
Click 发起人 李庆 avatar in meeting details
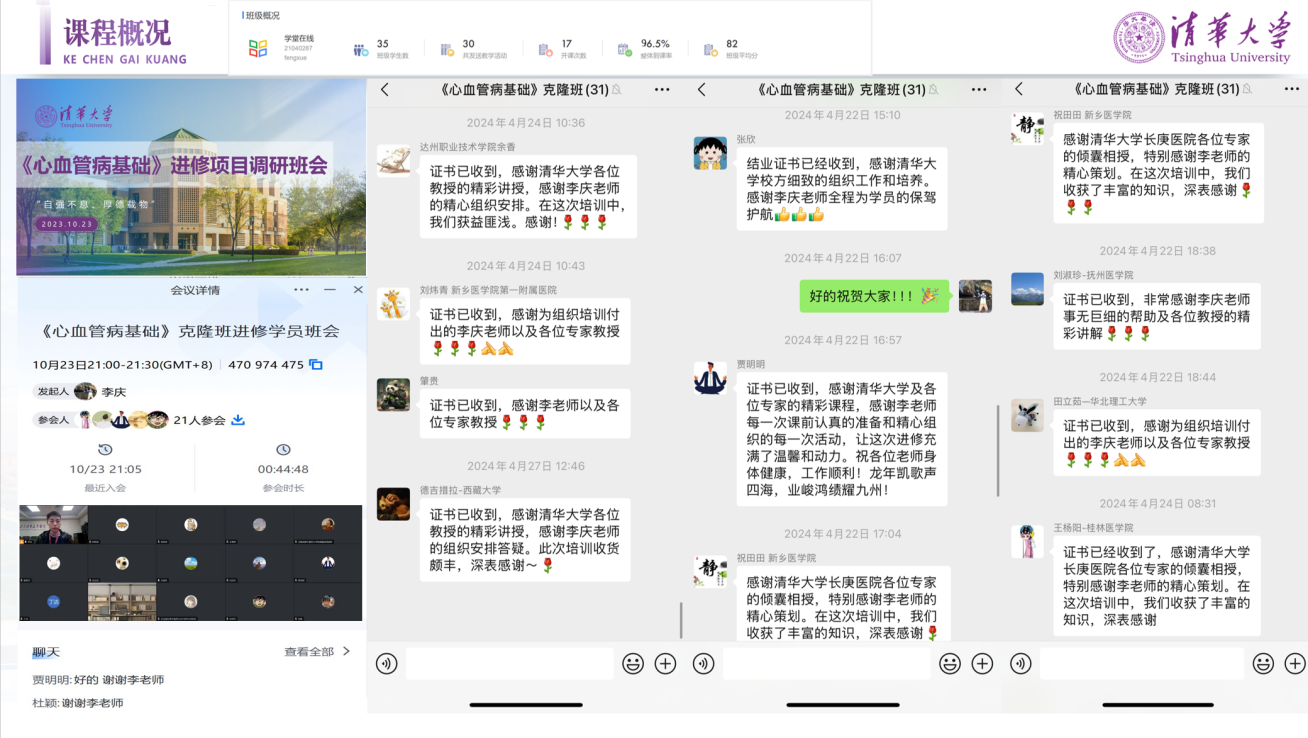(84, 392)
